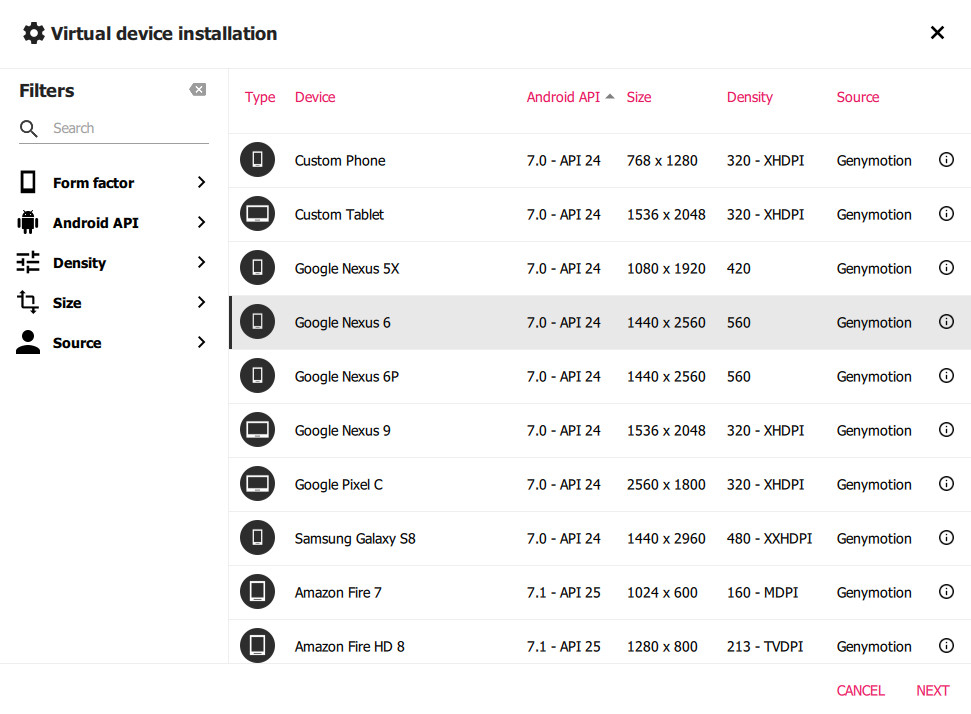The image size is (971, 714).
Task: Focus the Search filter input field
Action: pyautogui.click(x=130, y=128)
